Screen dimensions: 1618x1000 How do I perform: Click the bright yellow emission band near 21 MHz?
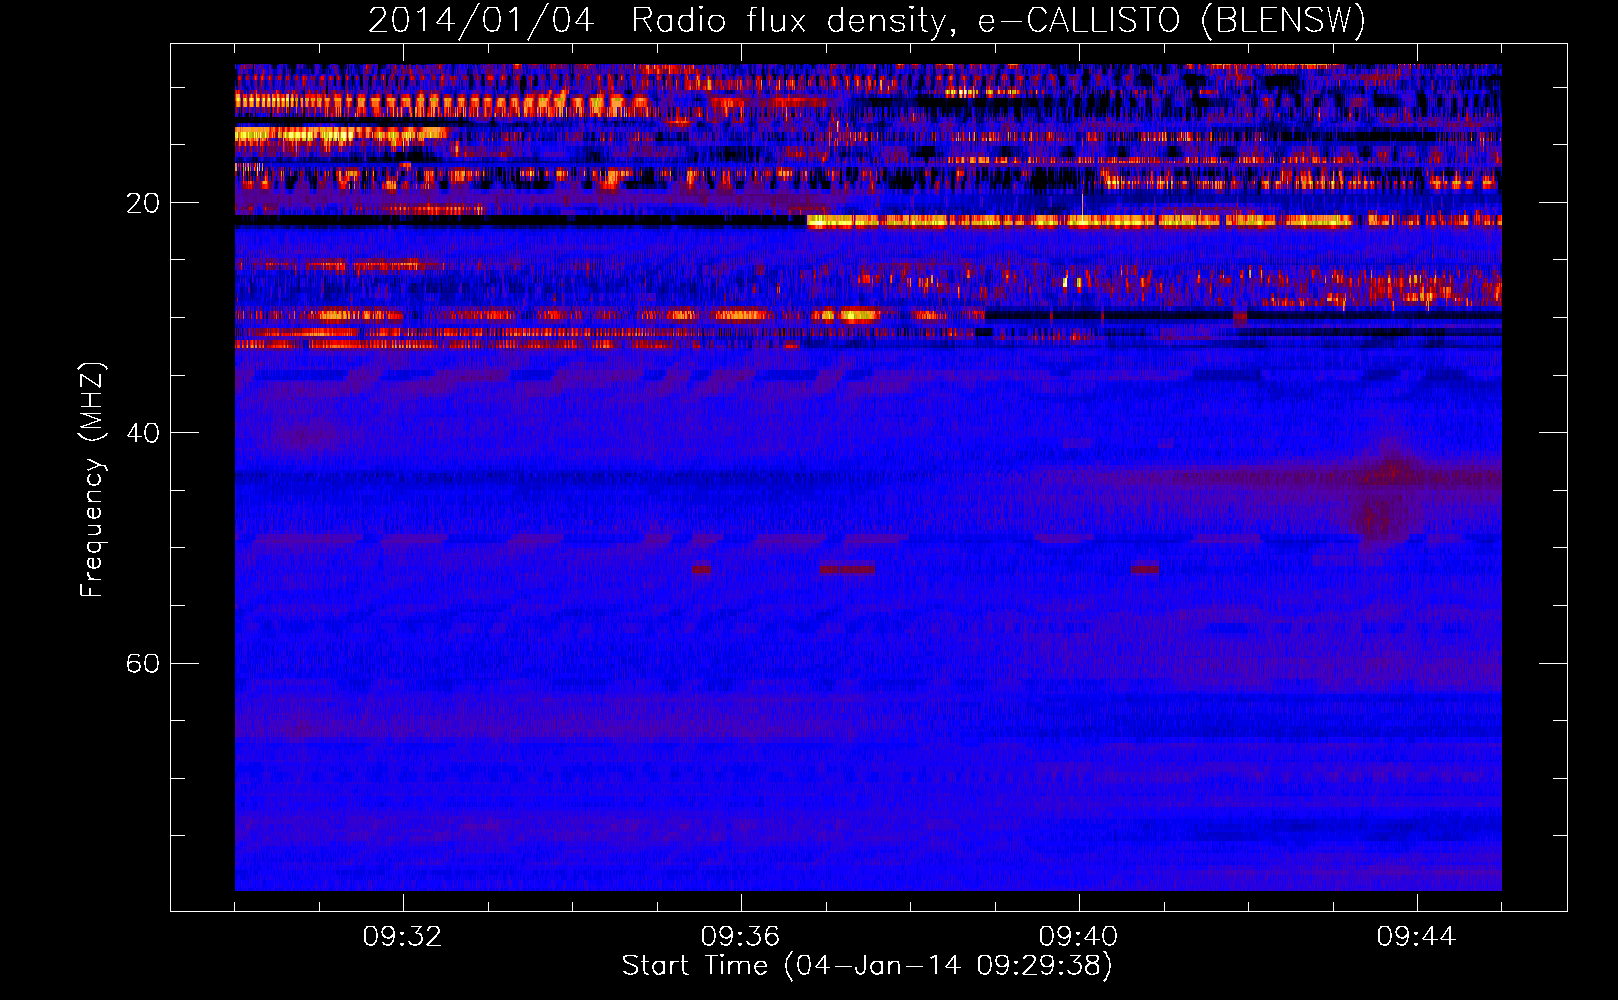1154,221
